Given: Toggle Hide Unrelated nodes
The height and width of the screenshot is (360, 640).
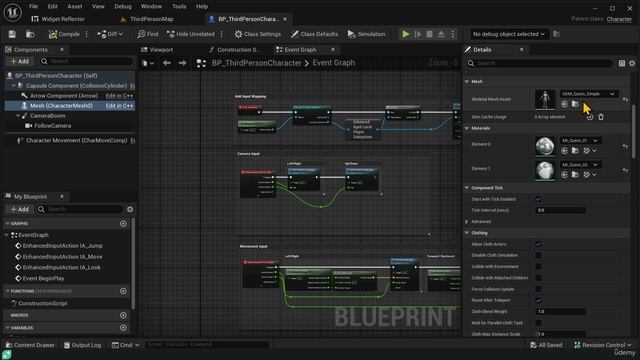Looking at the screenshot, I should [191, 34].
